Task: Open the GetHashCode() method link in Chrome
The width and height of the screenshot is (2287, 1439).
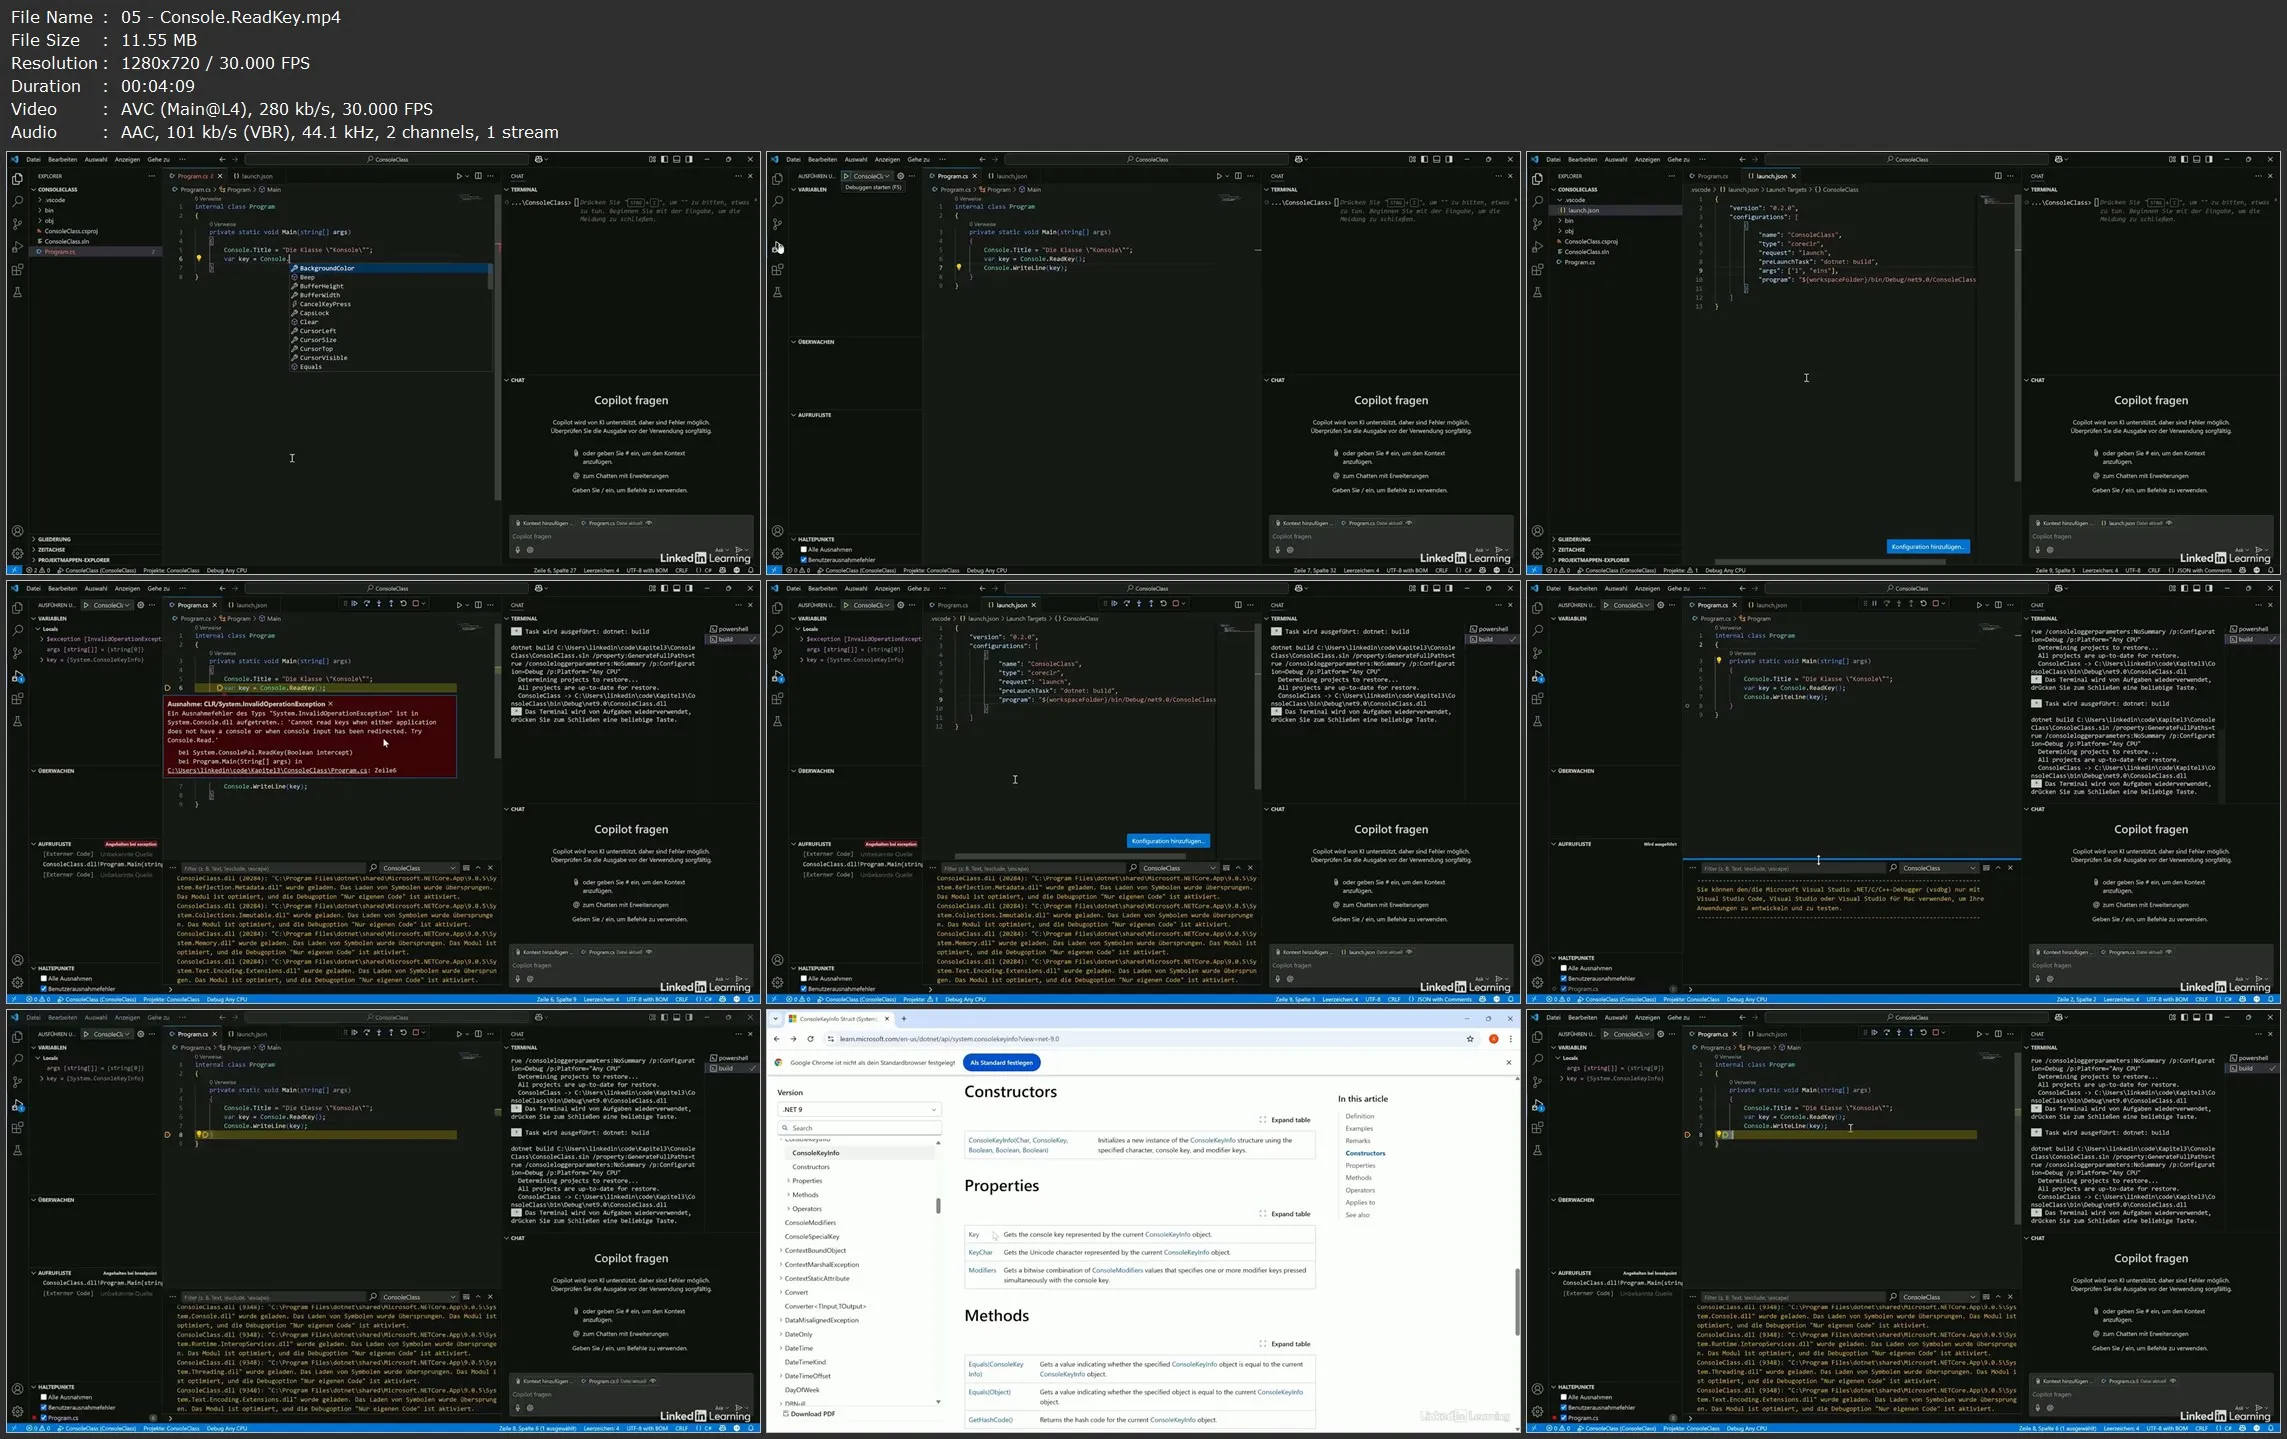Action: tap(990, 1420)
